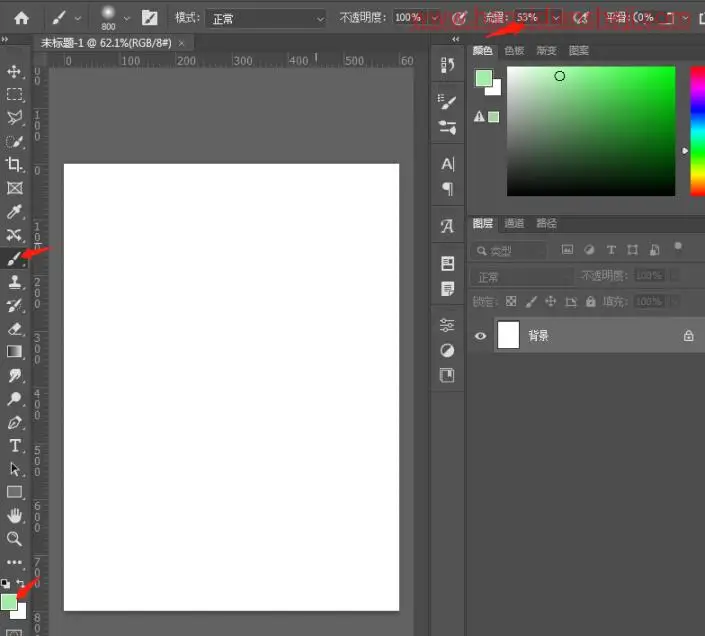Viewport: 705px width, 636px height.
Task: Collapse the right panels double-arrow
Action: (456, 39)
